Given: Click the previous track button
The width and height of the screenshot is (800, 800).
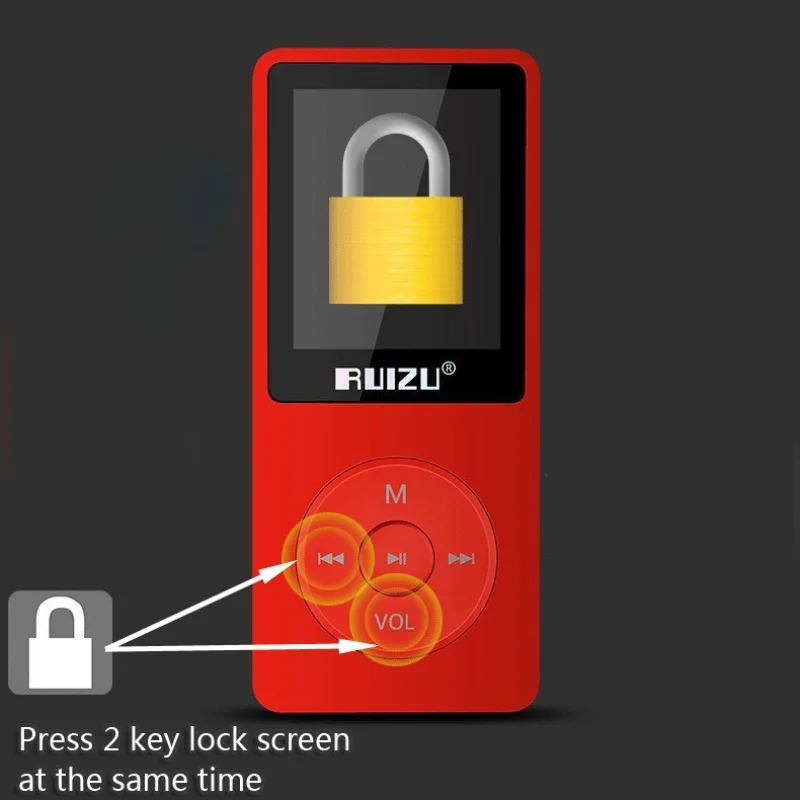Looking at the screenshot, I should pyautogui.click(x=331, y=559).
